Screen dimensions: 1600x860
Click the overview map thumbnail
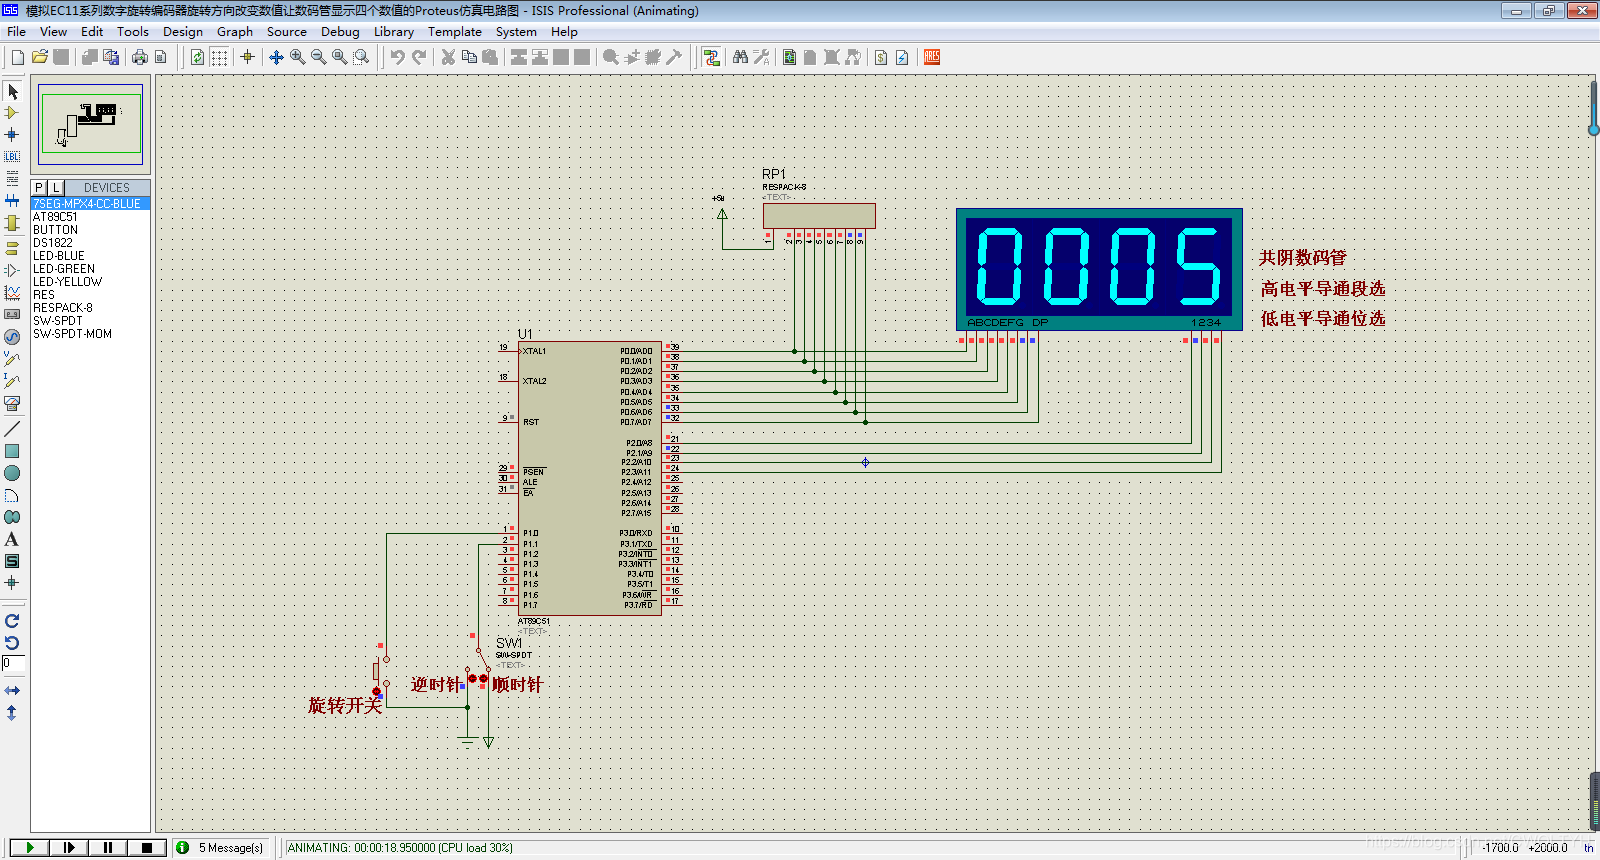tap(91, 124)
